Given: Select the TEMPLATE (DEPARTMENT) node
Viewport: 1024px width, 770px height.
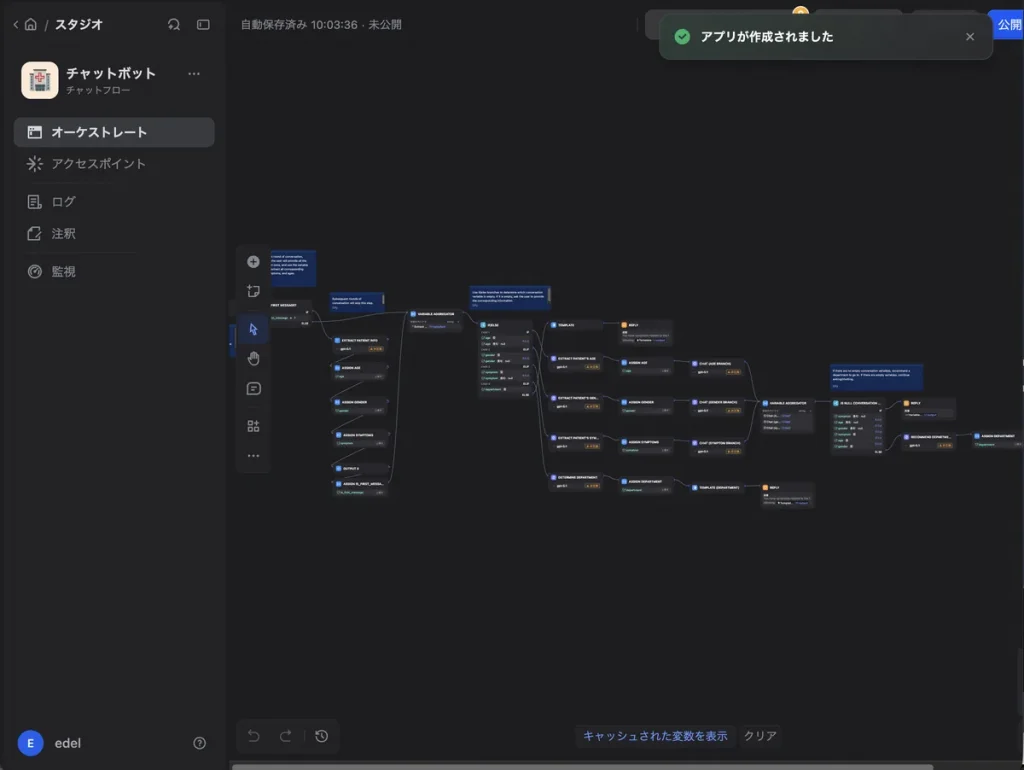Looking at the screenshot, I should (717, 487).
